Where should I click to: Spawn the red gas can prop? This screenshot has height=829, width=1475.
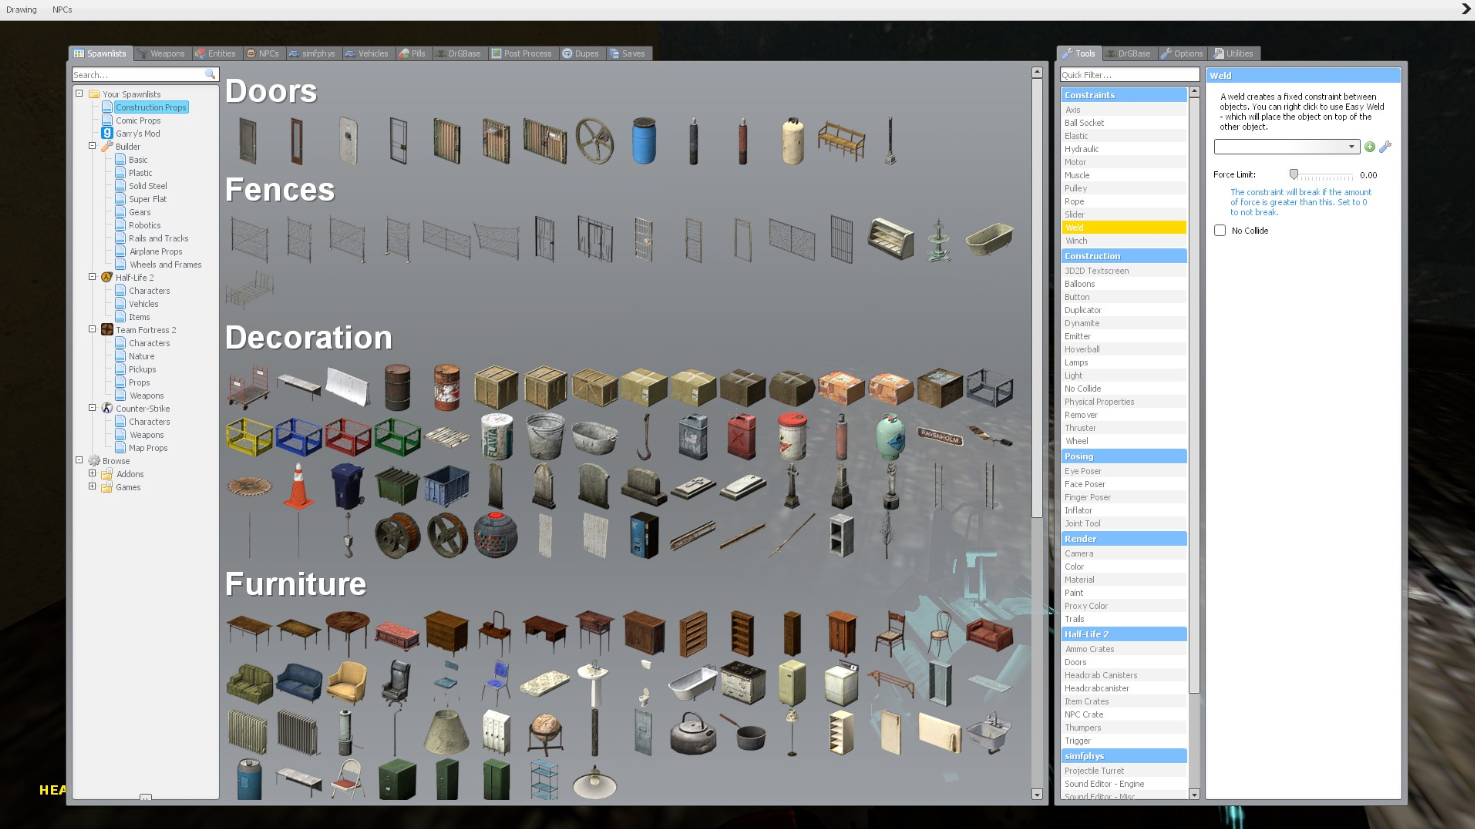pyautogui.click(x=742, y=436)
